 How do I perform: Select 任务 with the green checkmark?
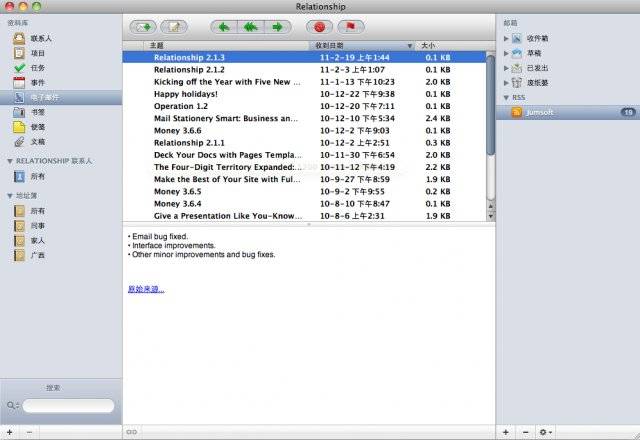[37, 68]
